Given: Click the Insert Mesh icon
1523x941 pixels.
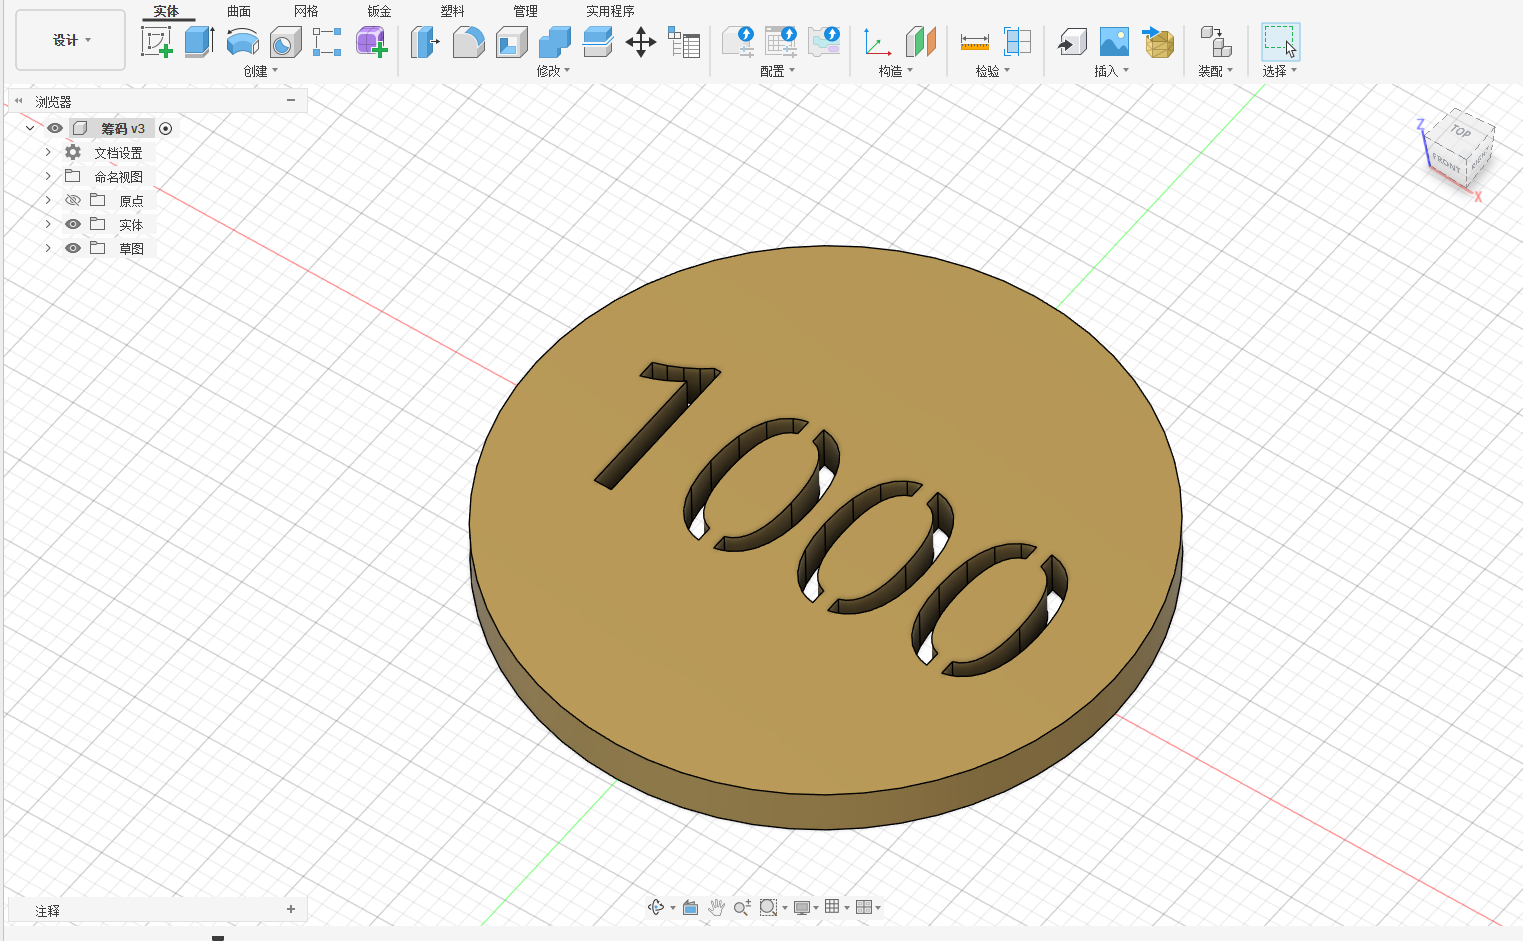Looking at the screenshot, I should (1158, 42).
